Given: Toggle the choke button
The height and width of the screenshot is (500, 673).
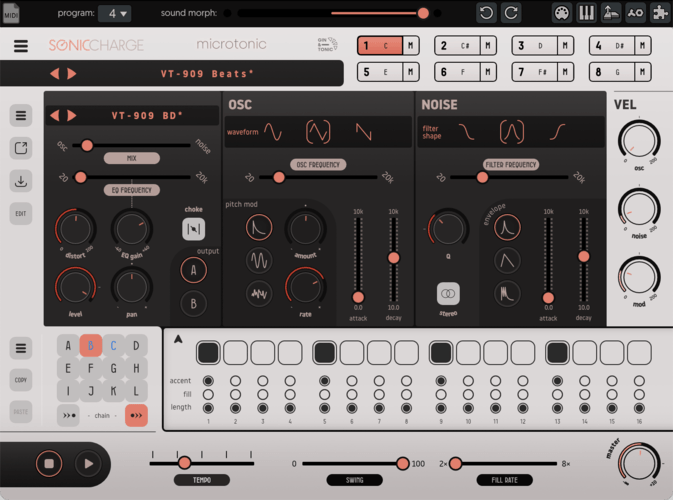Looking at the screenshot, I should pos(194,229).
